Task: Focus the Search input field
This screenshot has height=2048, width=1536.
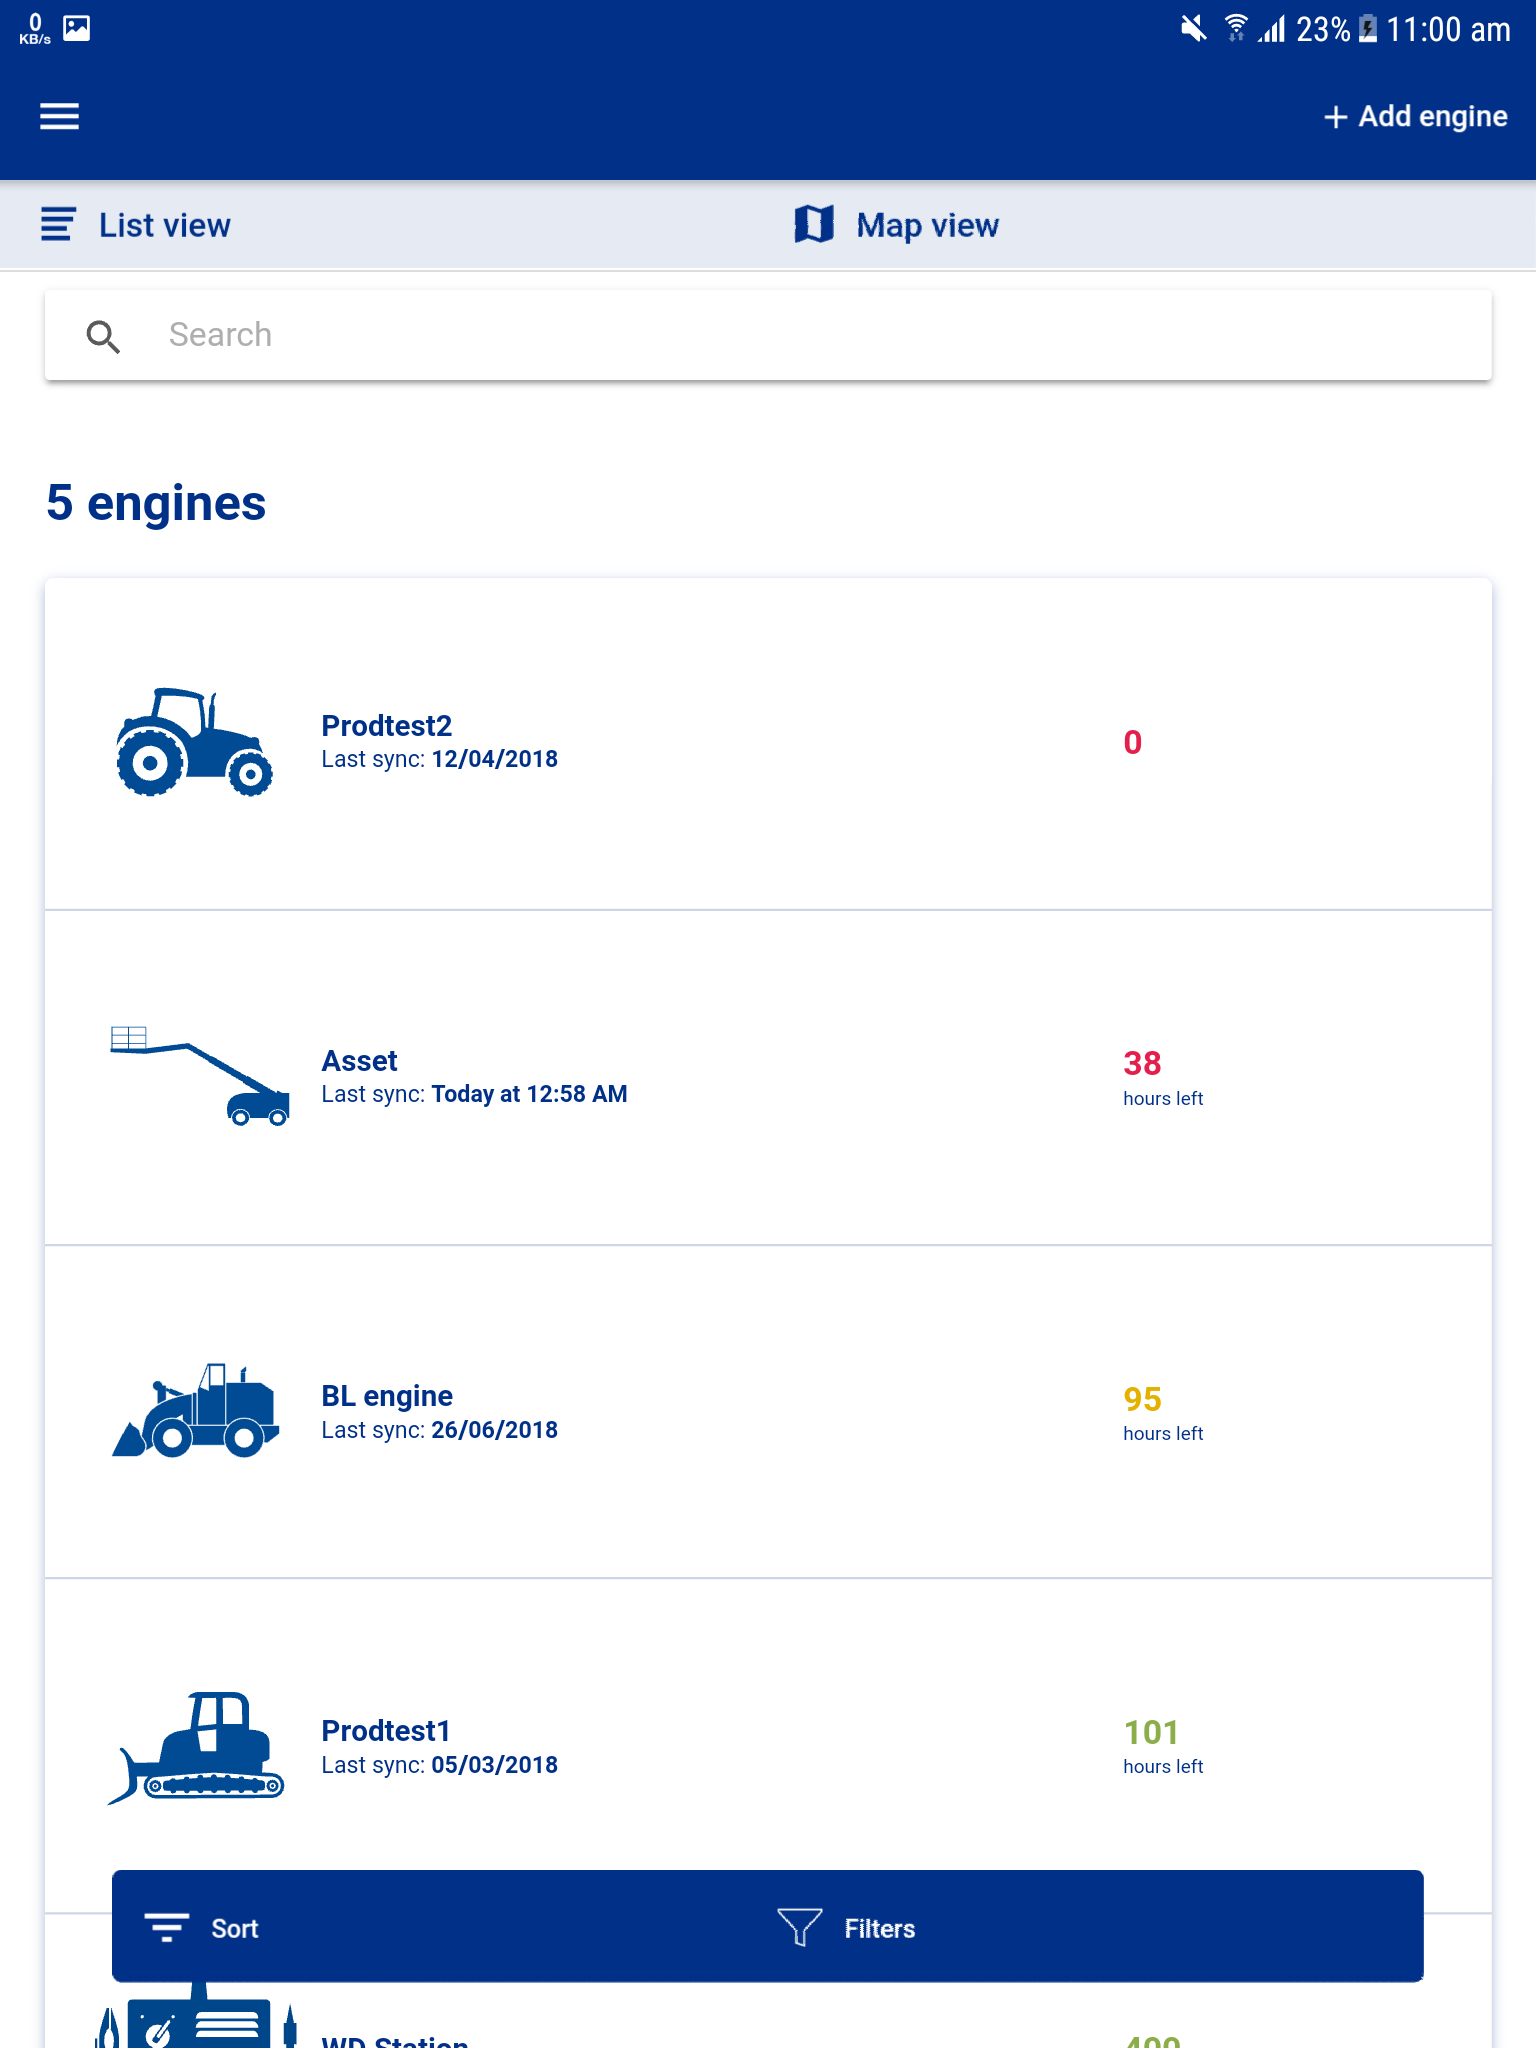Action: coord(768,335)
